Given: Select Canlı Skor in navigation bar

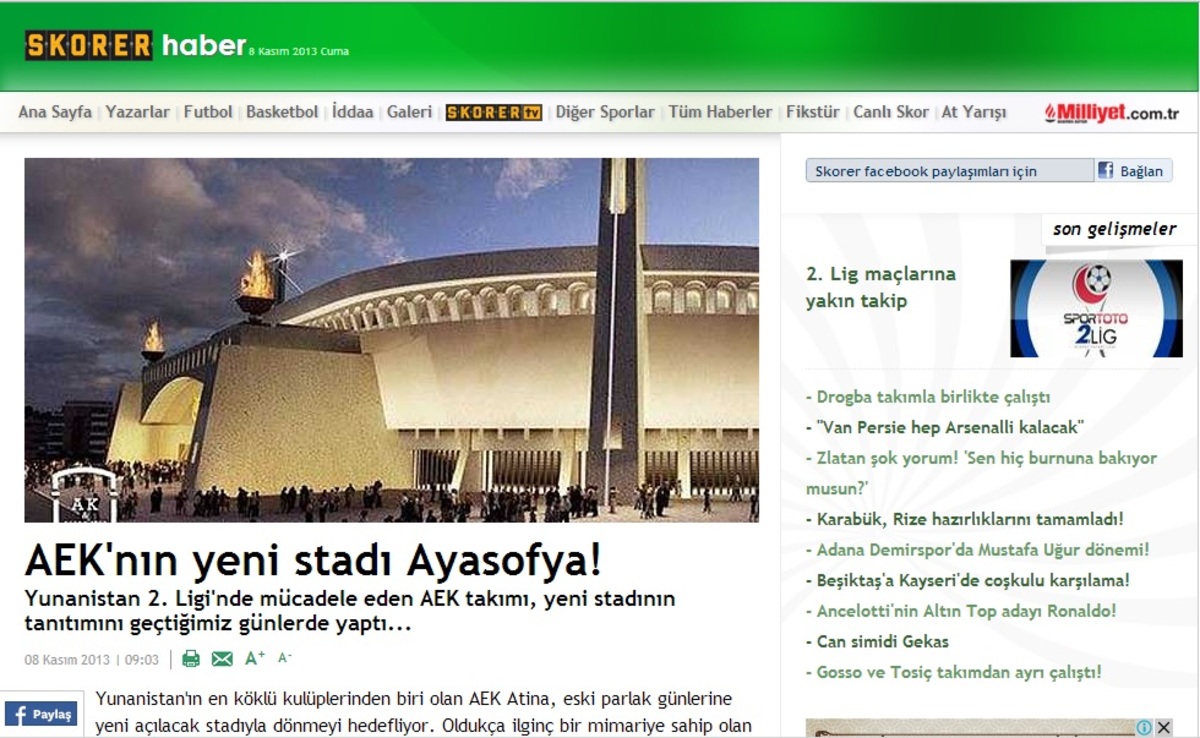Looking at the screenshot, I should coord(890,112).
